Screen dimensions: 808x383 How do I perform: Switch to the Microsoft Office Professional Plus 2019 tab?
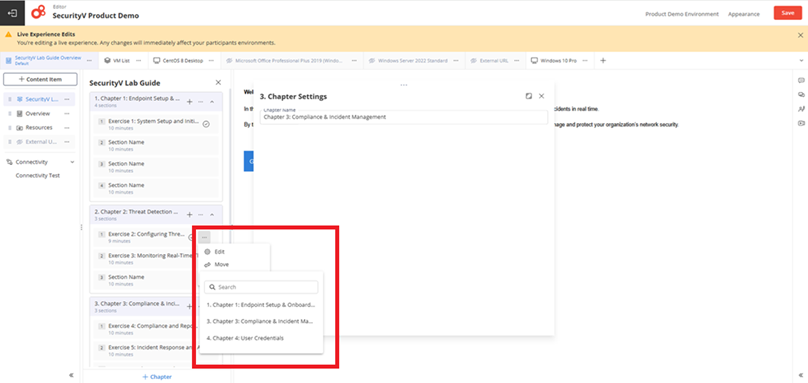point(284,61)
